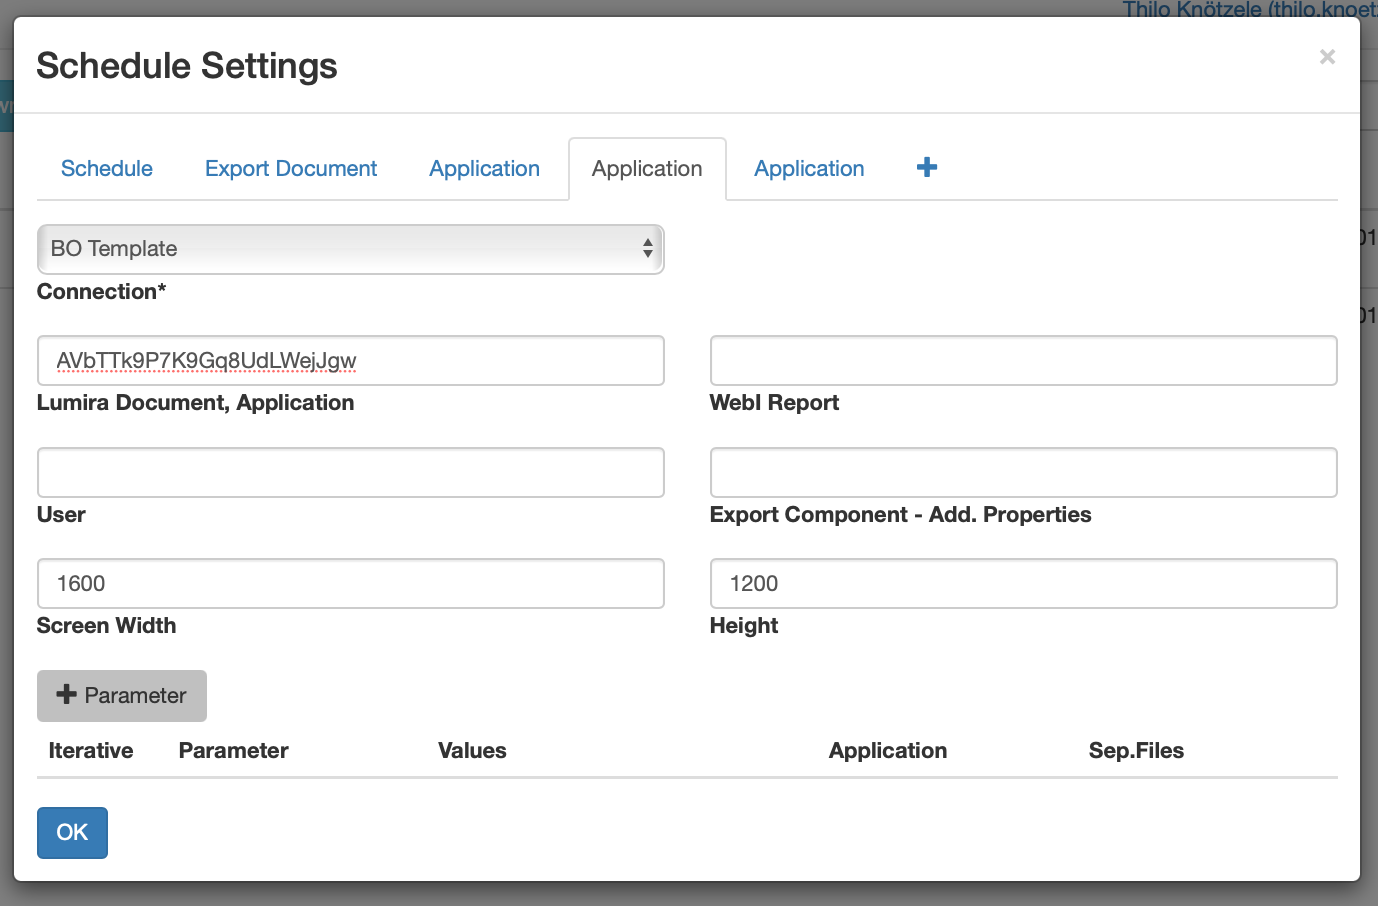
Task: Close the Schedule Settings dialog
Action: [x=1327, y=57]
